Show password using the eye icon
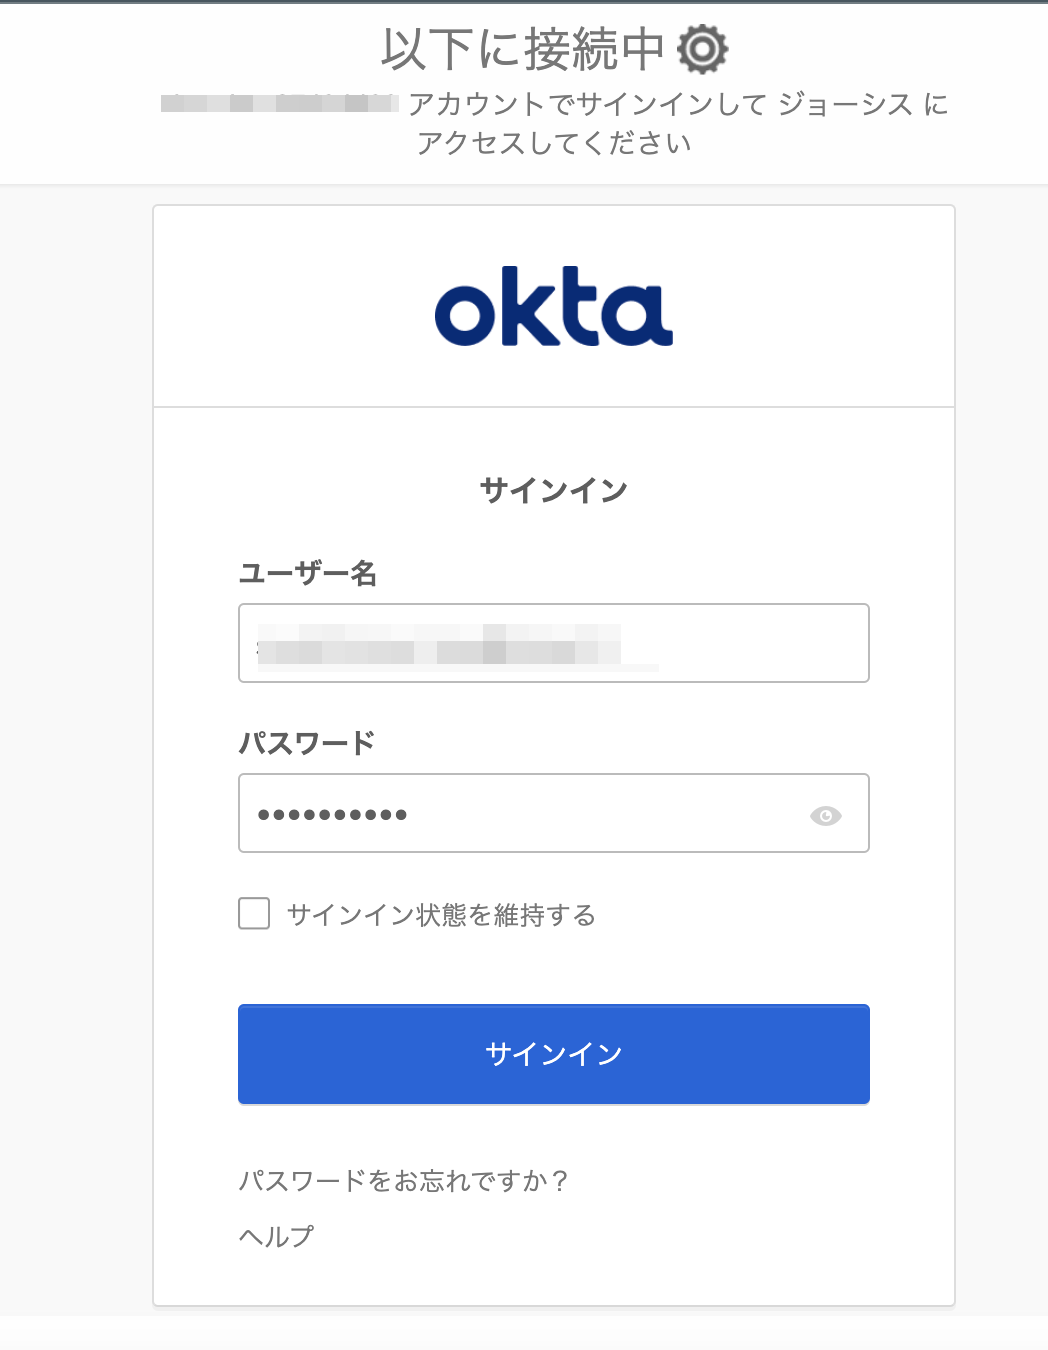1048x1350 pixels. tap(825, 816)
